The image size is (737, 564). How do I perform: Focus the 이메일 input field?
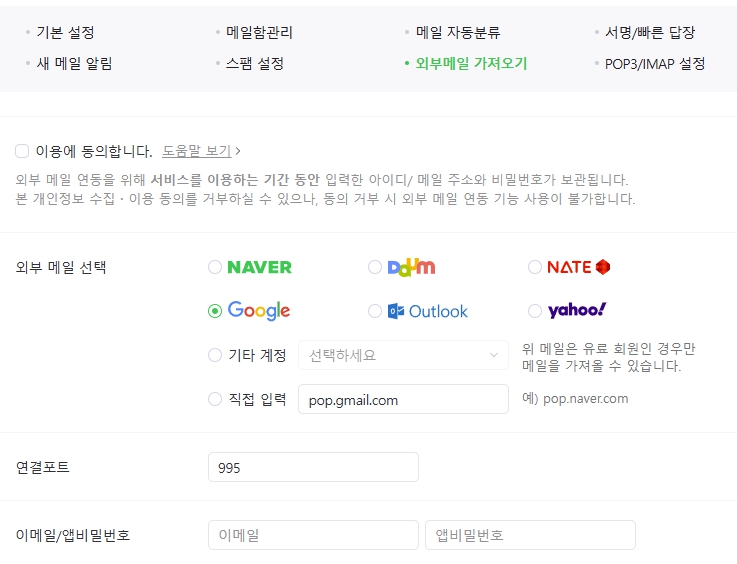pos(313,535)
